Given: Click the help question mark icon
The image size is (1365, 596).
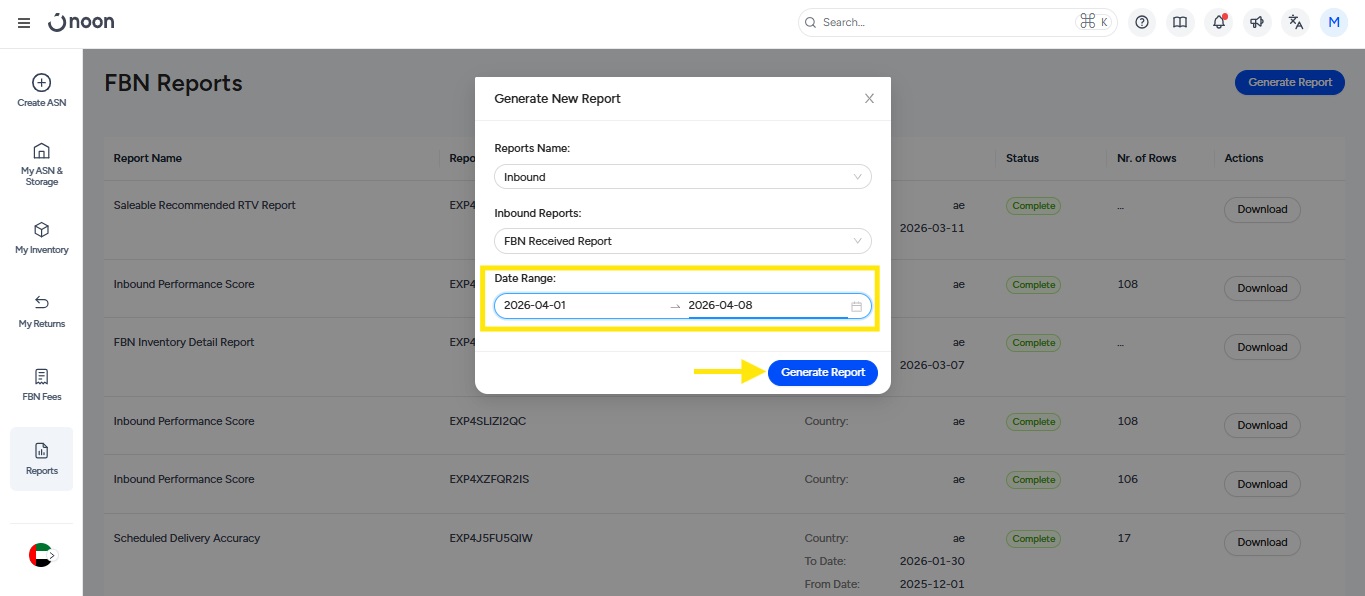Looking at the screenshot, I should pos(1142,22).
